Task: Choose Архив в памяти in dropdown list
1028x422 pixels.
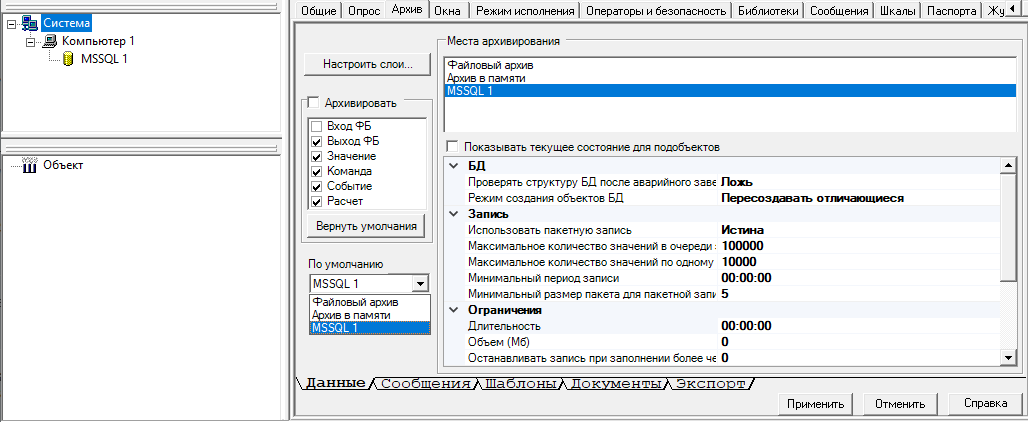Action: point(370,315)
